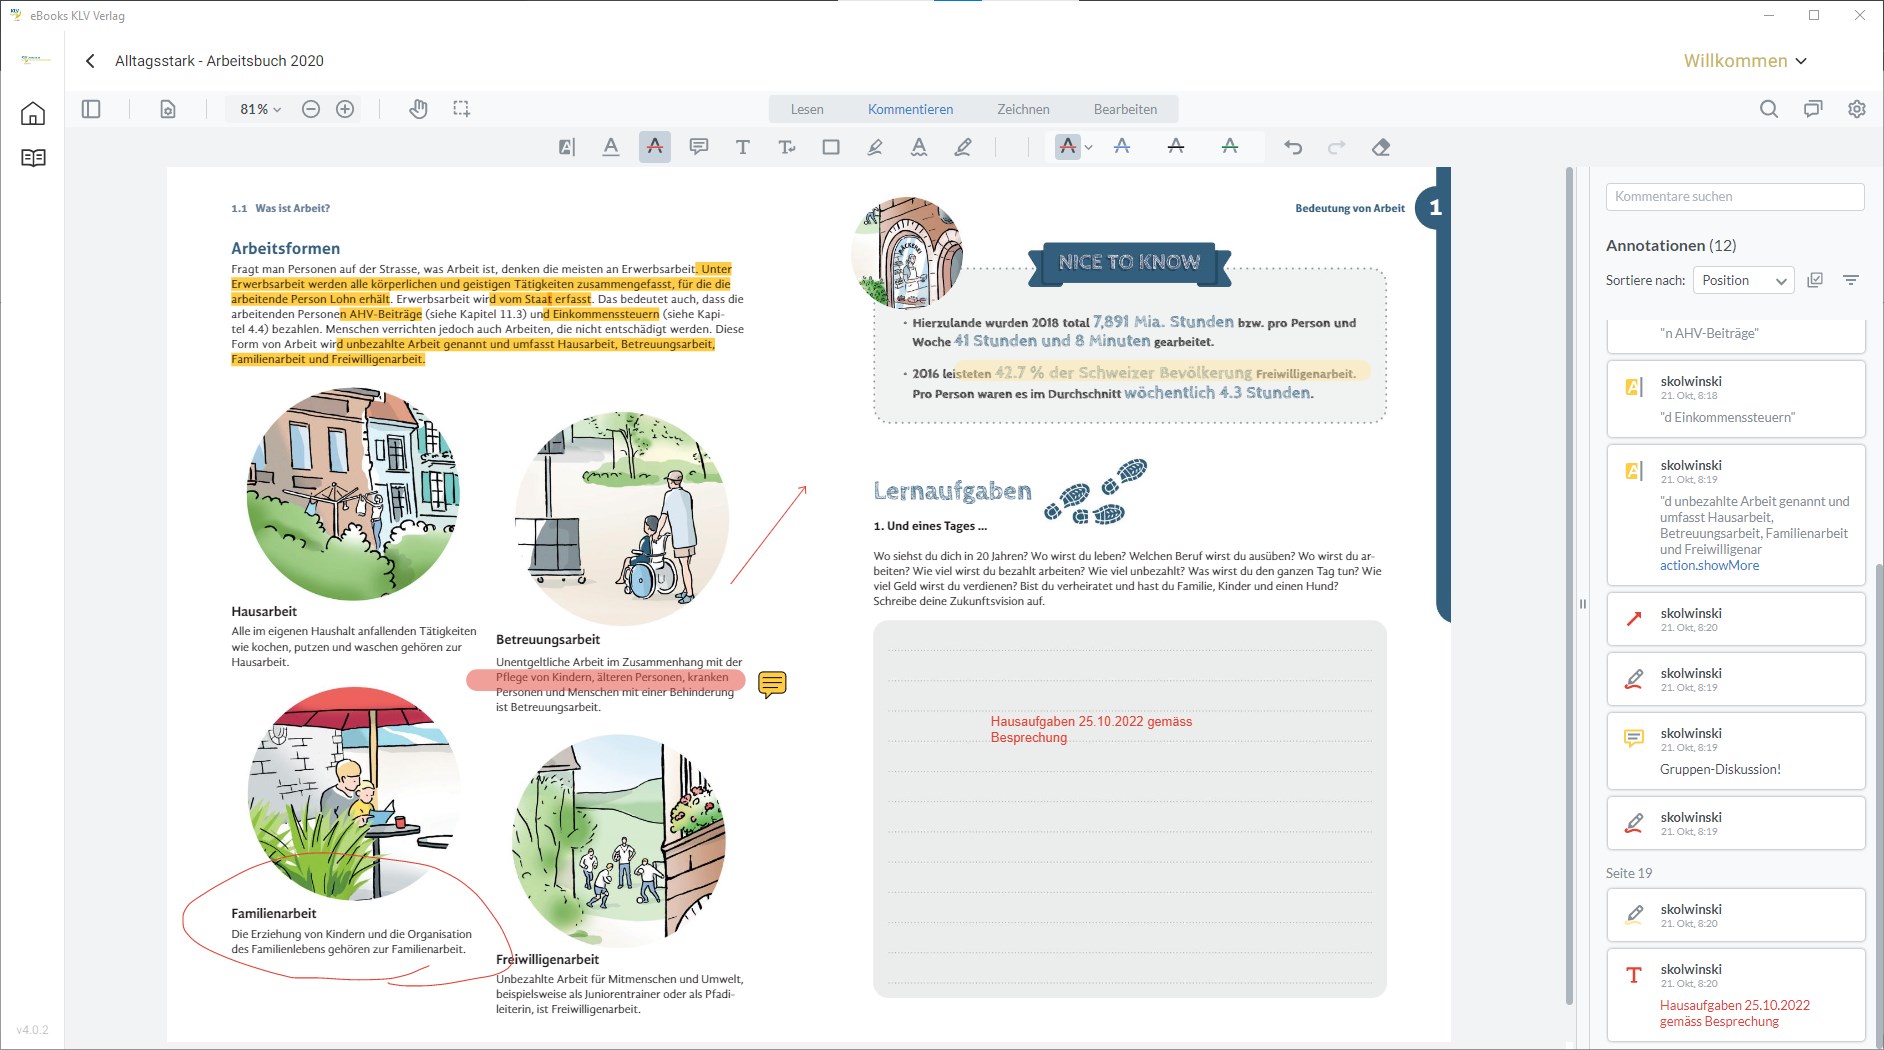1884x1050 pixels.
Task: Click the Hausarbeit illustration
Action: click(353, 494)
